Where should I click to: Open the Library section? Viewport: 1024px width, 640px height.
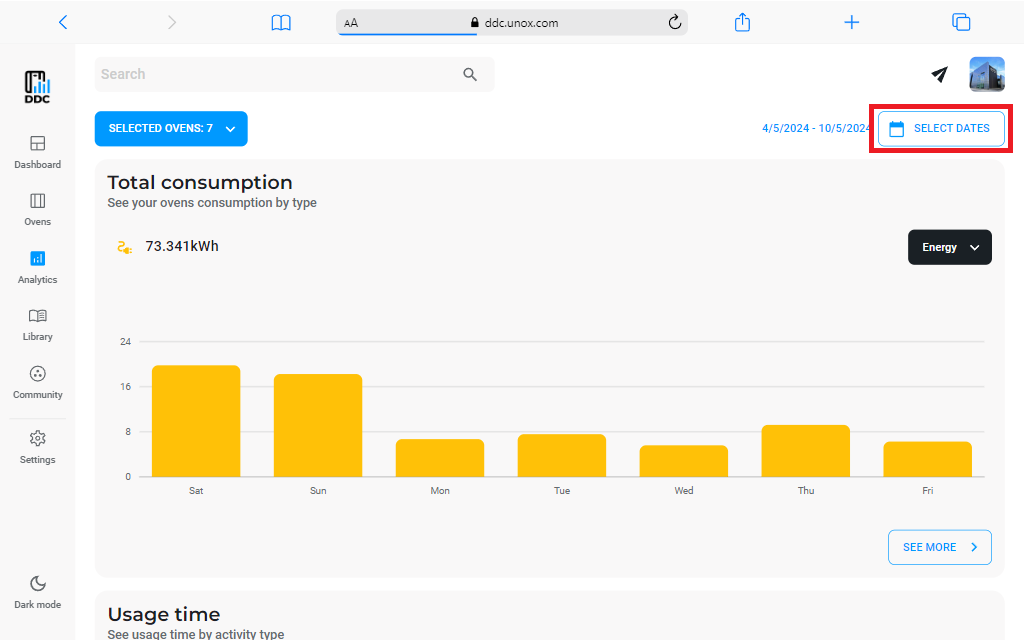37,324
